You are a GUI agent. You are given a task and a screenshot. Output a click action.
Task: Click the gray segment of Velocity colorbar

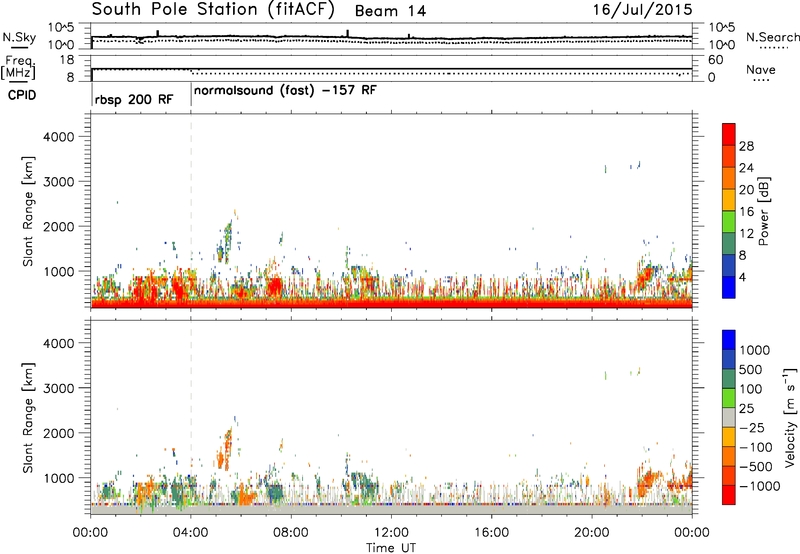pos(729,418)
